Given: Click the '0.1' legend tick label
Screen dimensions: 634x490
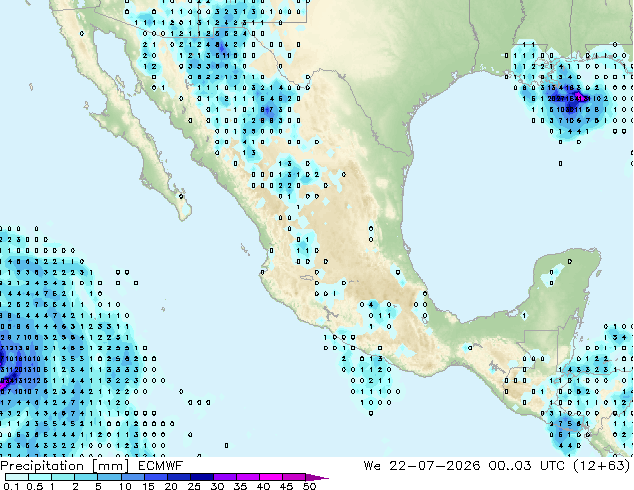Looking at the screenshot, I should (x=11, y=486).
